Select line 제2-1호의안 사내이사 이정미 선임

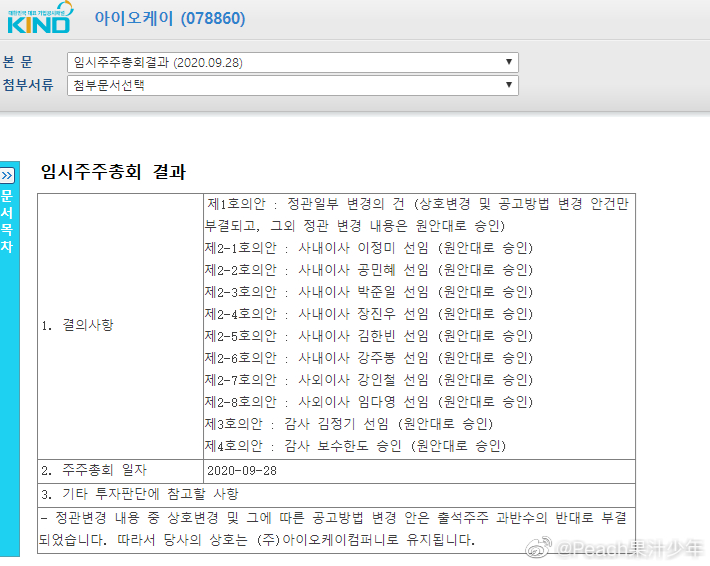369,248
